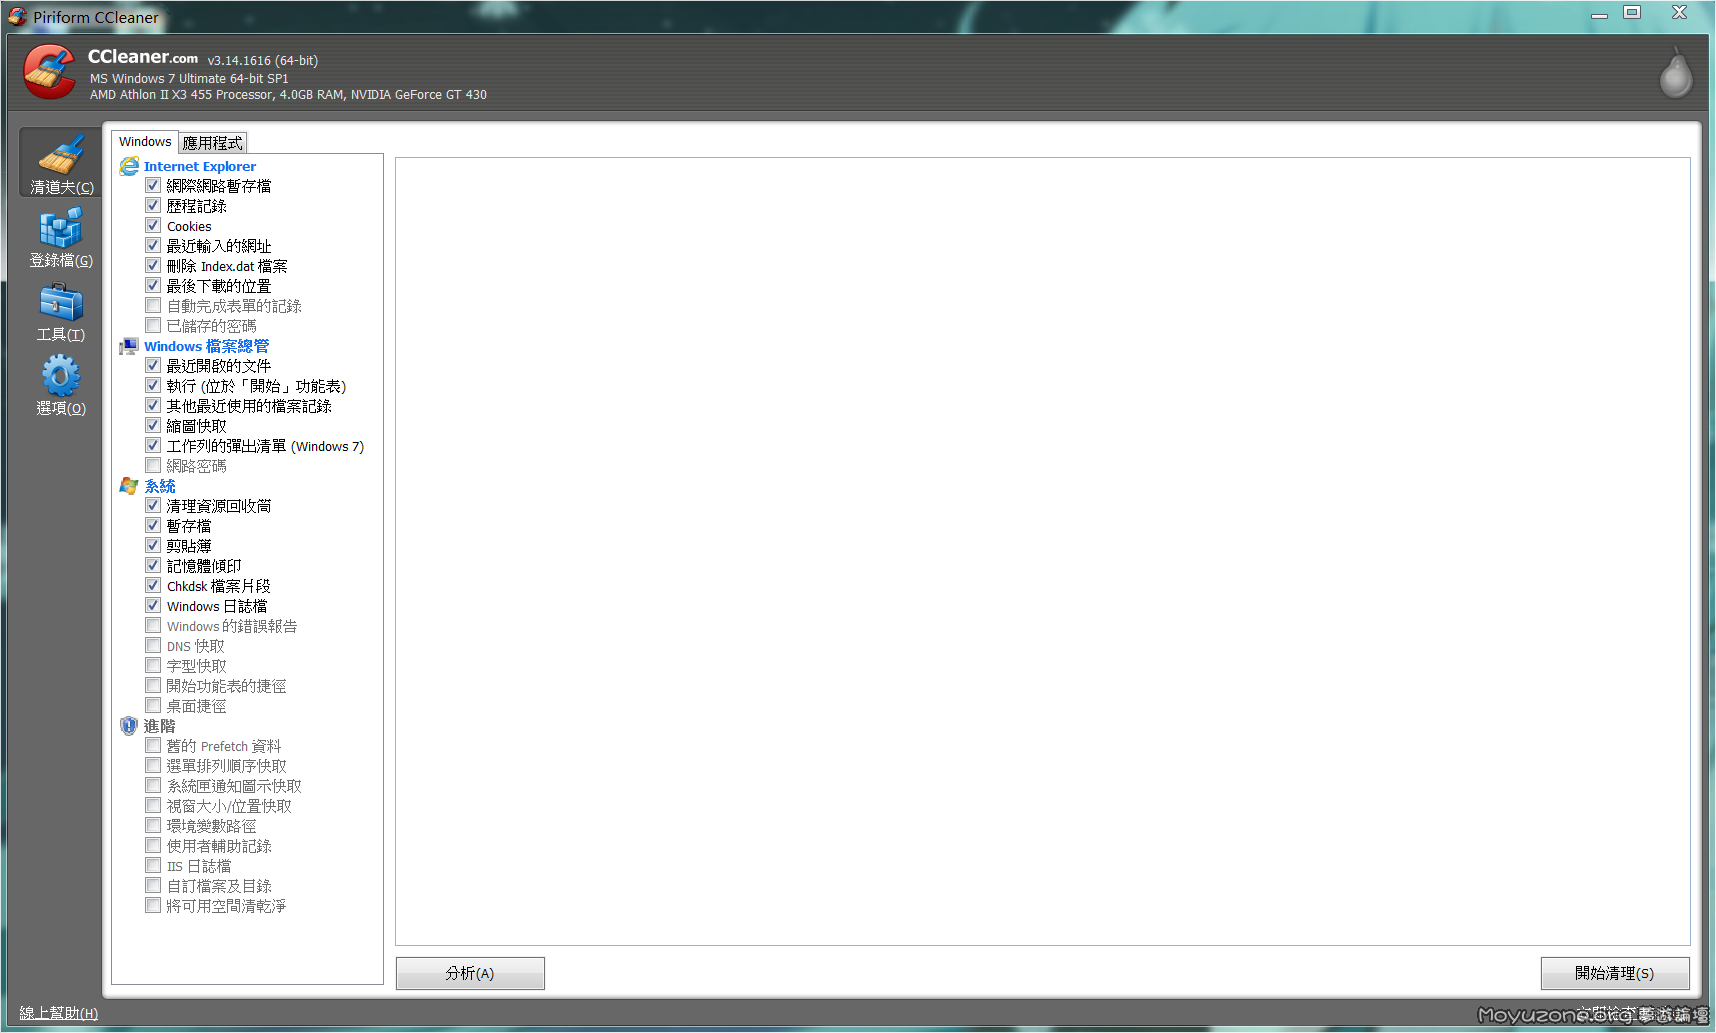Screen dimensions: 1716x1033
Task: Uncheck 執行 (位於「開始」功能表) checkbox
Action: (x=153, y=385)
